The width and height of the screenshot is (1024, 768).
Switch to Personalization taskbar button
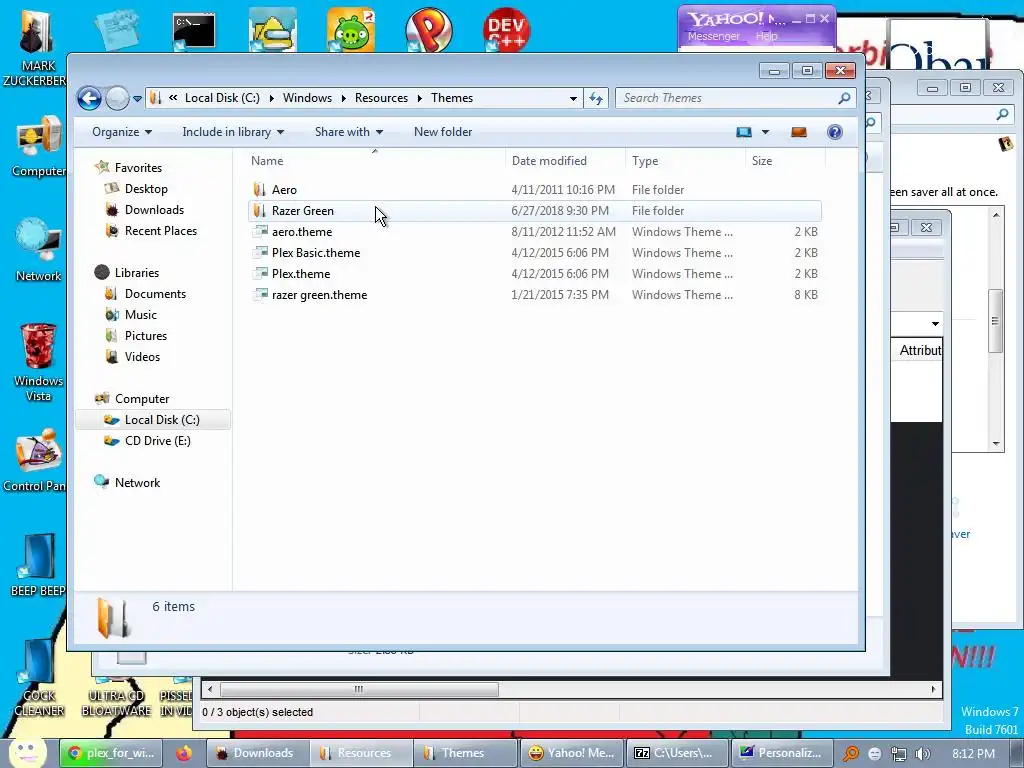click(780, 753)
